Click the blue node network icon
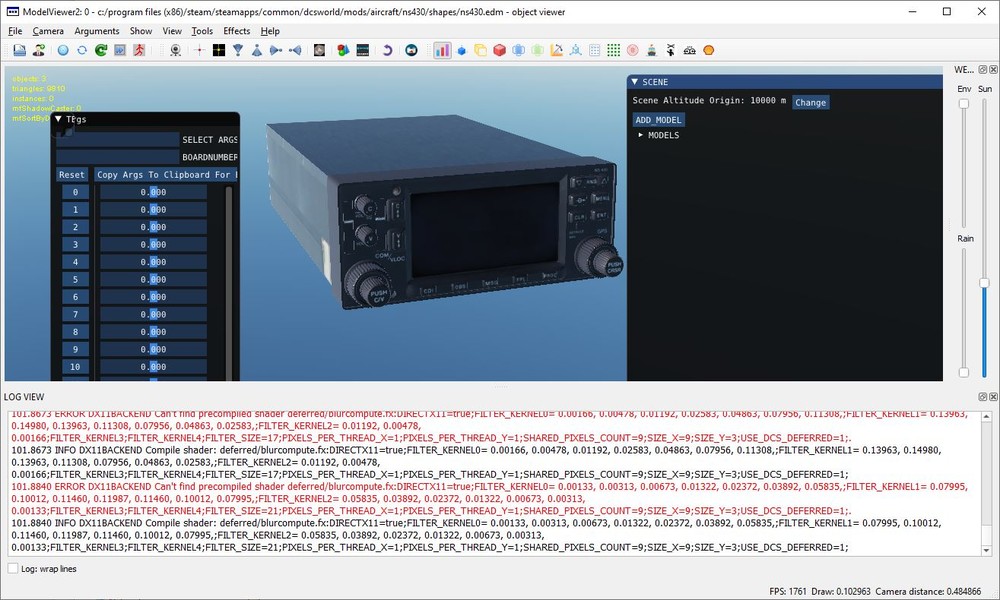The image size is (1000, 600). coord(575,50)
